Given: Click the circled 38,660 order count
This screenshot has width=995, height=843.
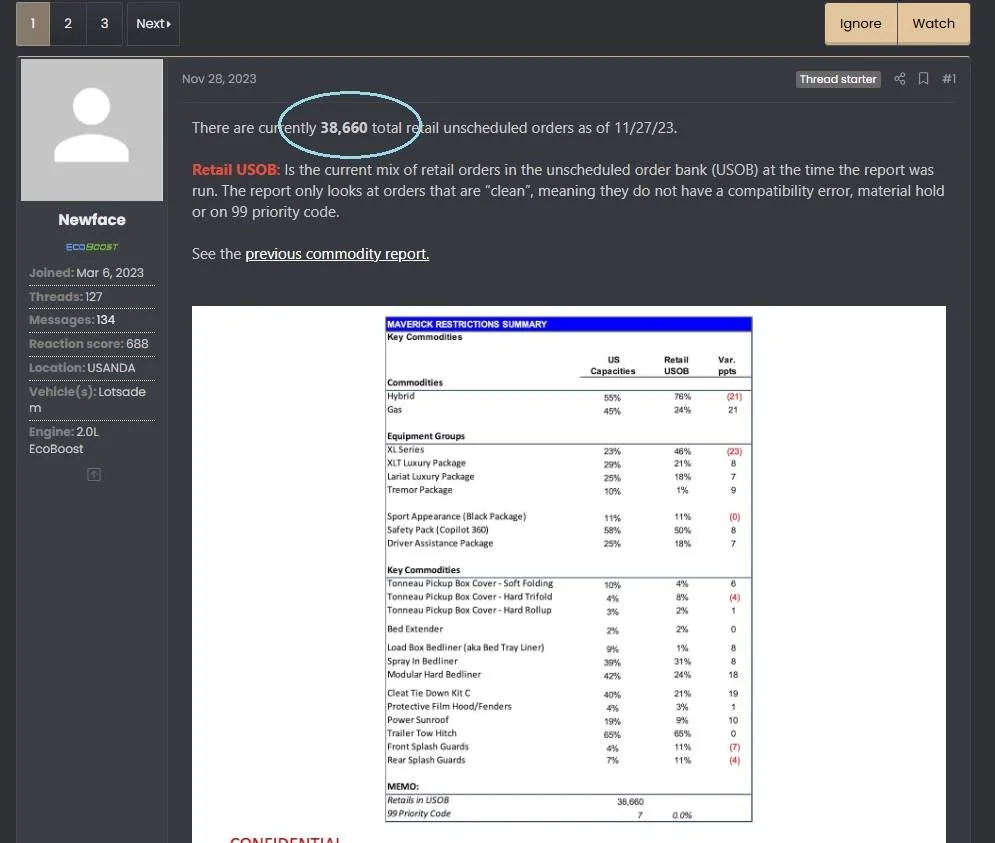Looking at the screenshot, I should coord(343,128).
